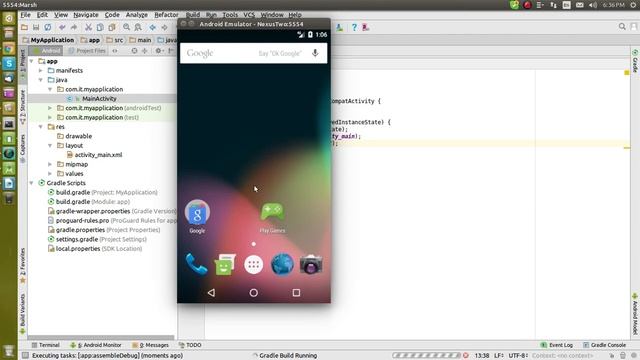Stop the Gradle build with red cancel icon
640x360 pixels.
[x=466, y=356]
